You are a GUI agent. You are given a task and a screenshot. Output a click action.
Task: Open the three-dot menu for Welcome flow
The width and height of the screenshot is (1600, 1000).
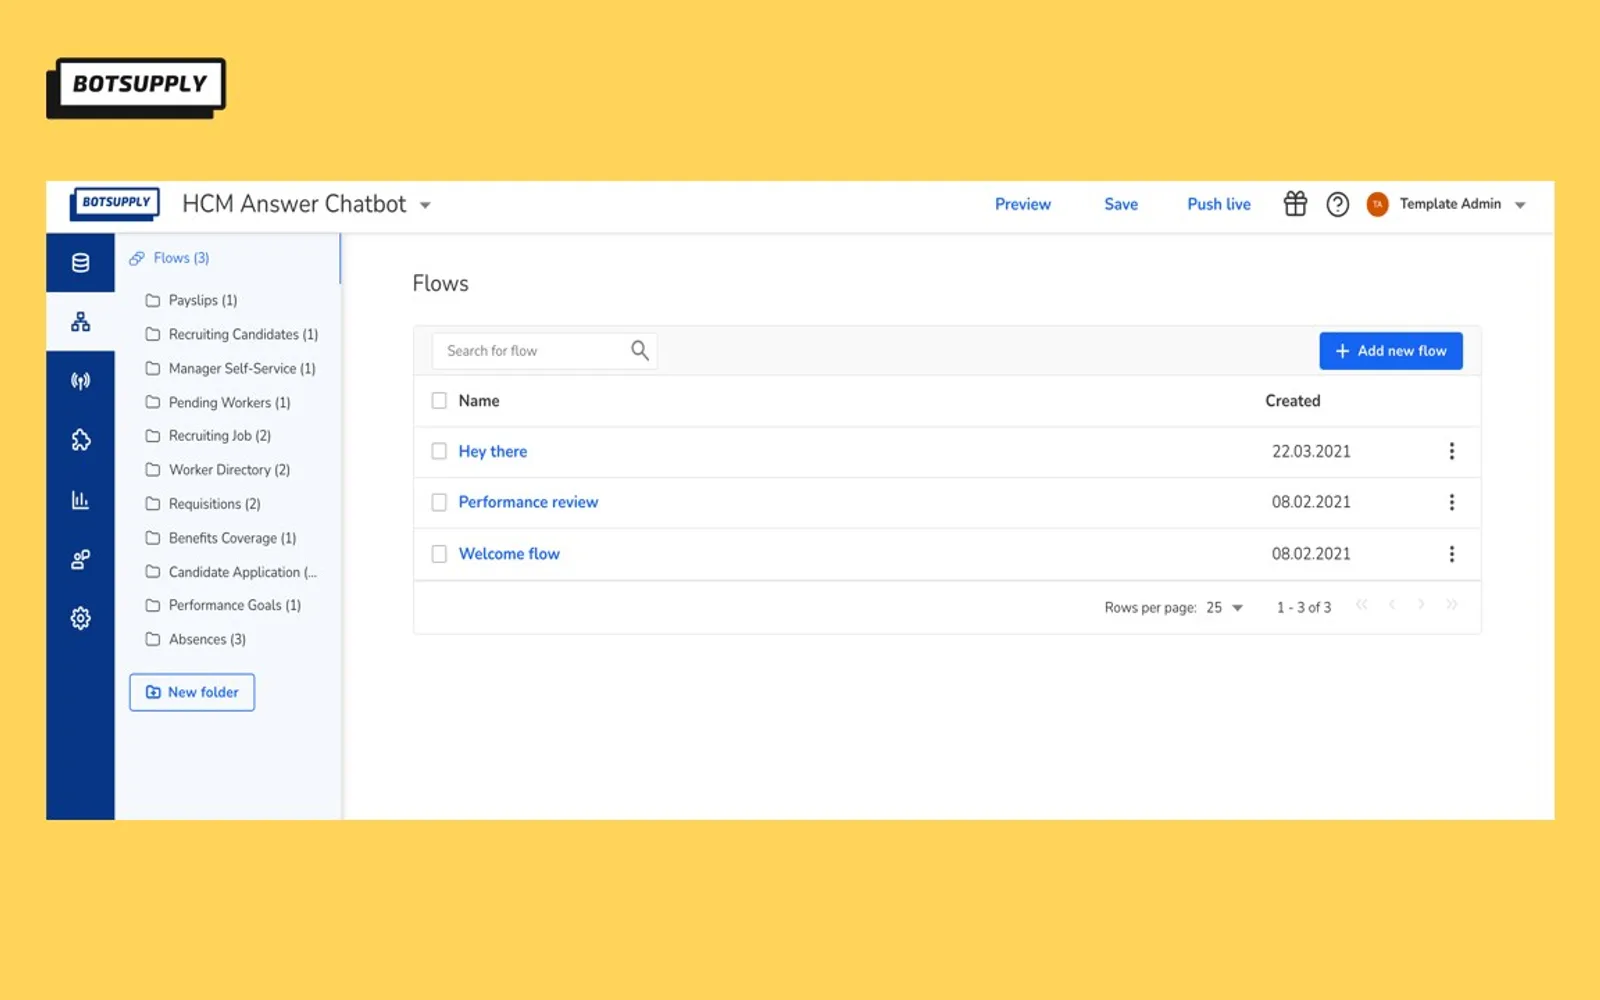[1451, 554]
